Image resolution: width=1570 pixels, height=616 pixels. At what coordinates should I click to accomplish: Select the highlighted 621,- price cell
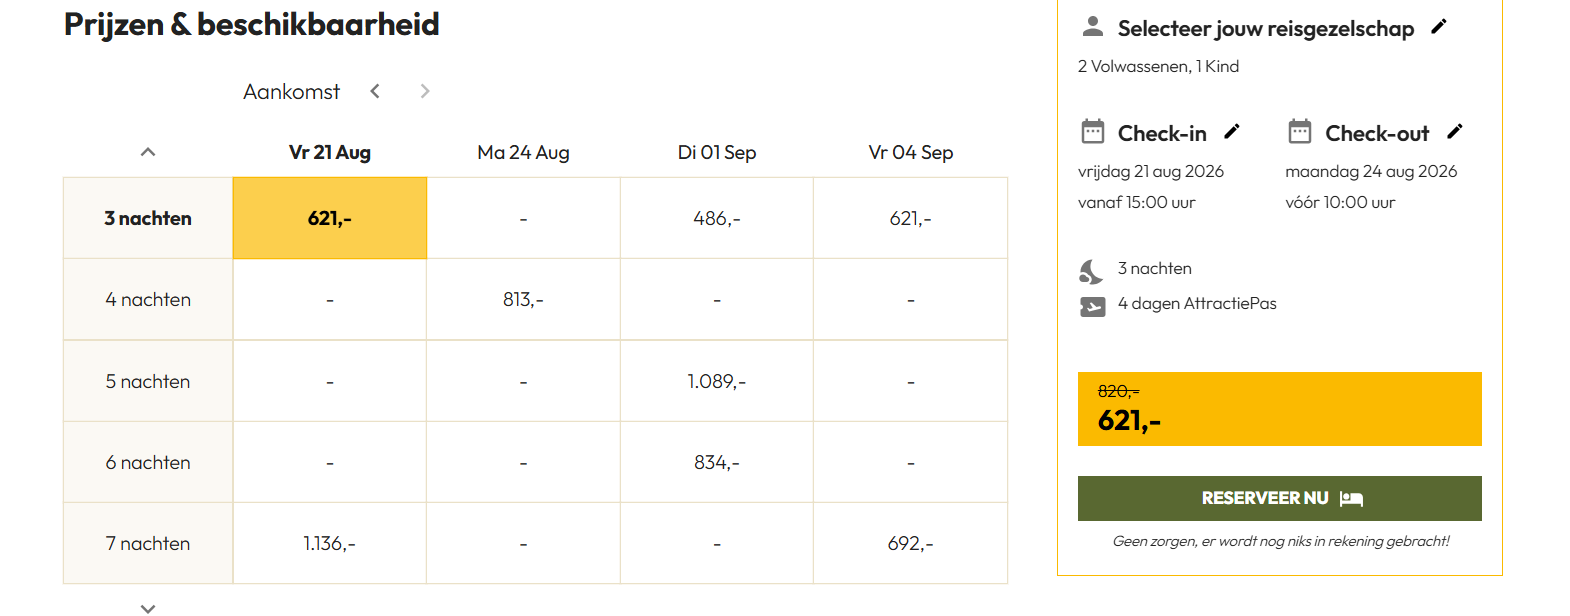(x=330, y=218)
